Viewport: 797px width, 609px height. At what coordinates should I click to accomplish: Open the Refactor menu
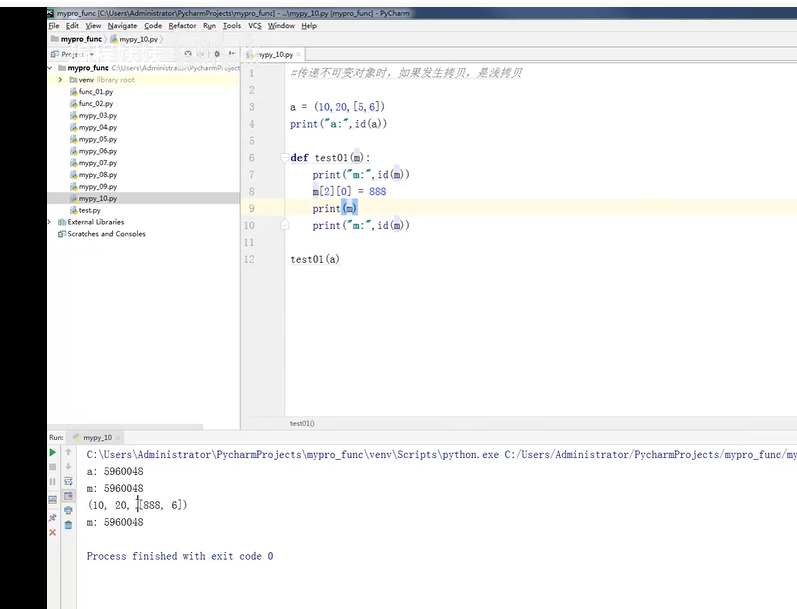[x=182, y=26]
